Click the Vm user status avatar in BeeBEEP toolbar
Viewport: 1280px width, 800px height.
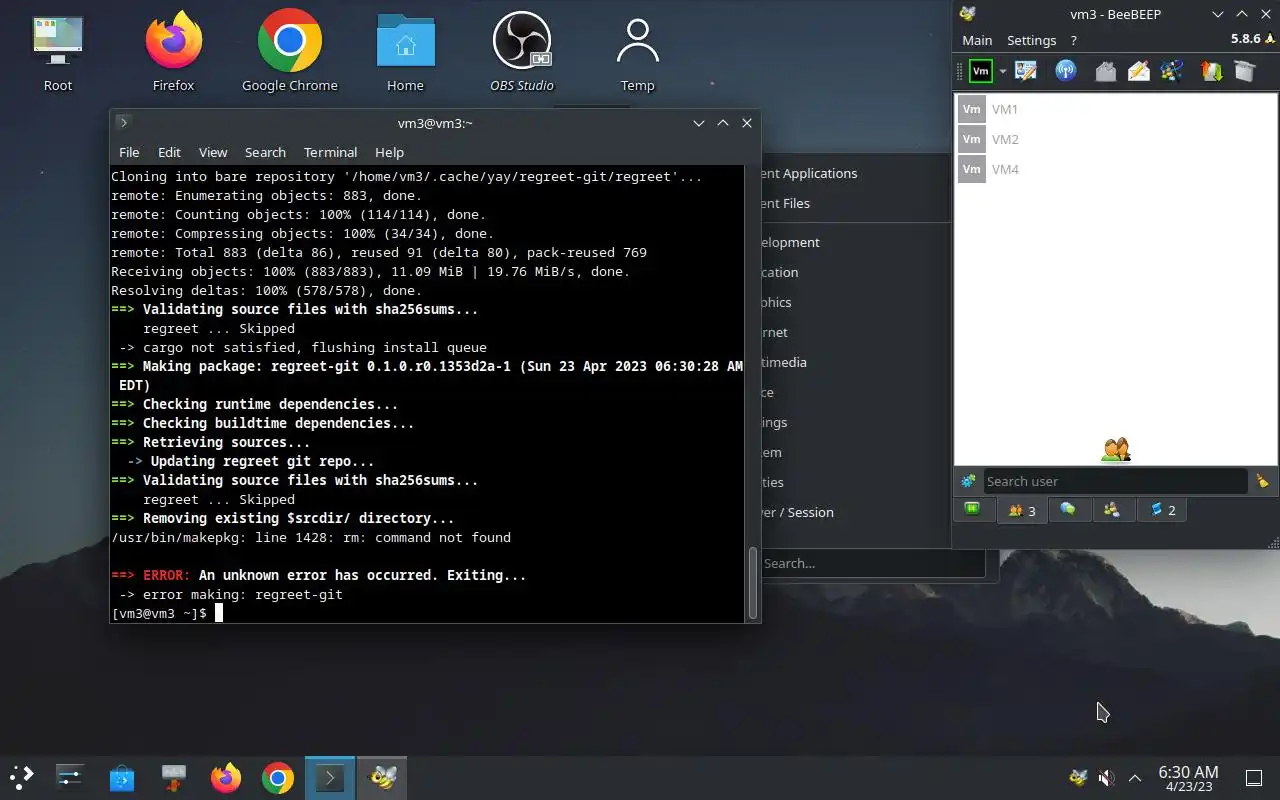click(x=981, y=71)
